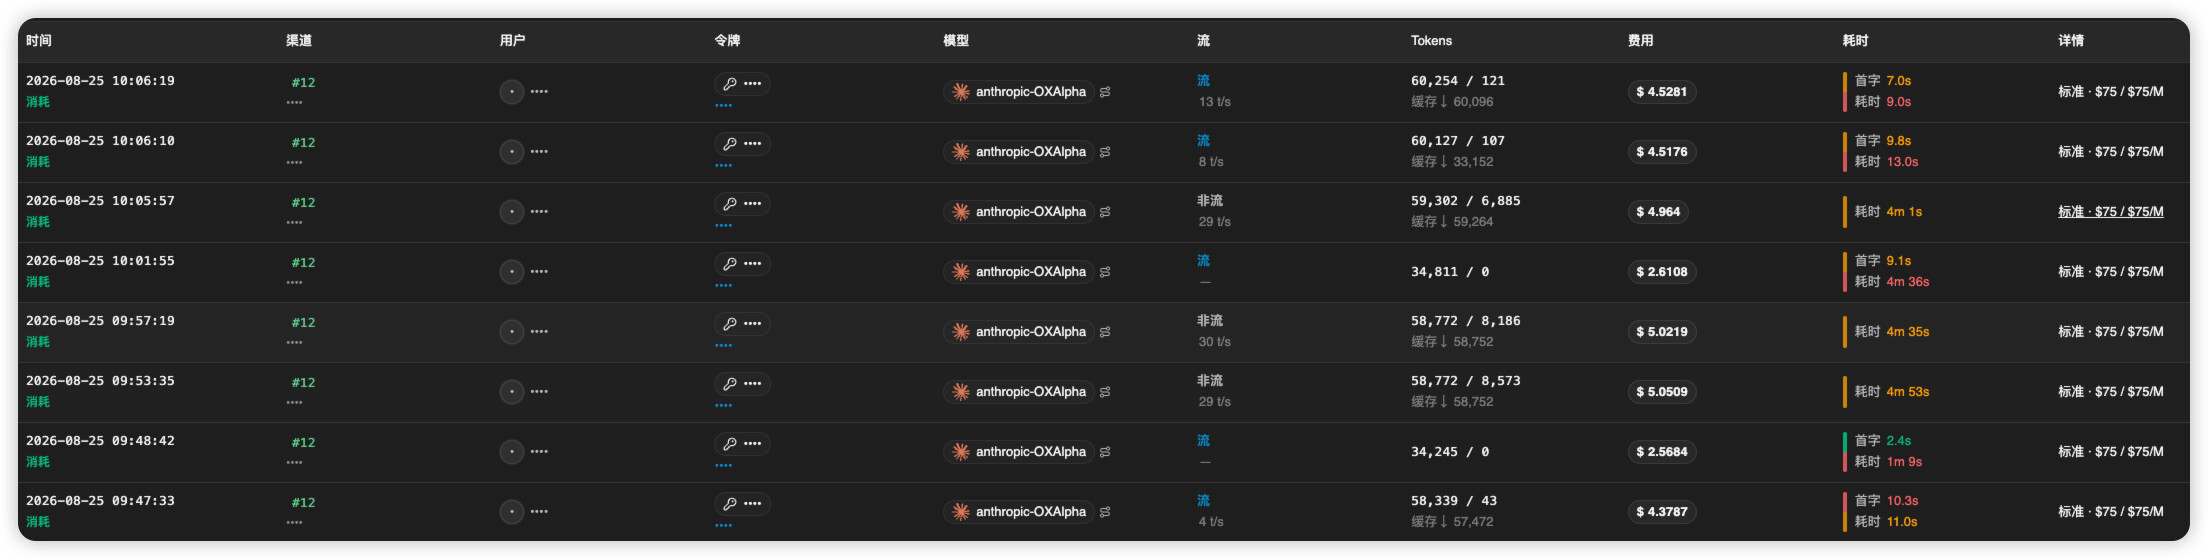Click the Anthropic logo in the 10:06:10 row
This screenshot has width=2208, height=559.
click(961, 152)
